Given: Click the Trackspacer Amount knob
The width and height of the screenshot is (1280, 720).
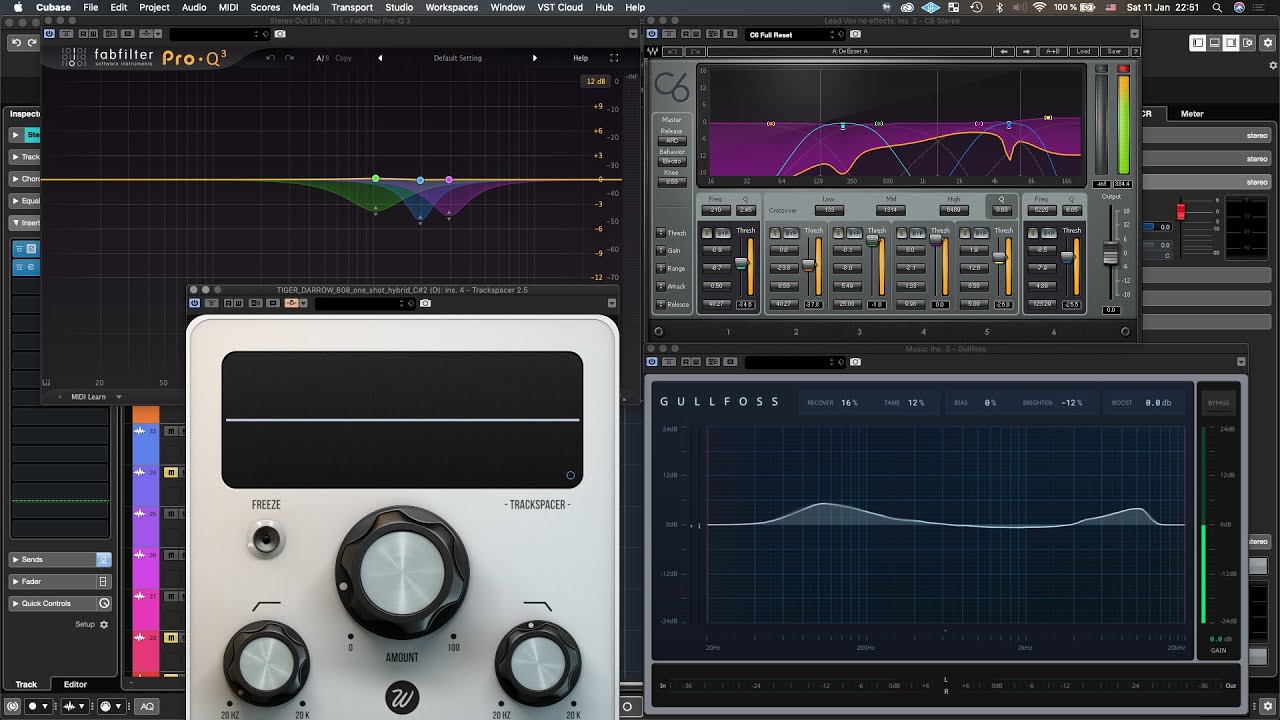Looking at the screenshot, I should 402,572.
